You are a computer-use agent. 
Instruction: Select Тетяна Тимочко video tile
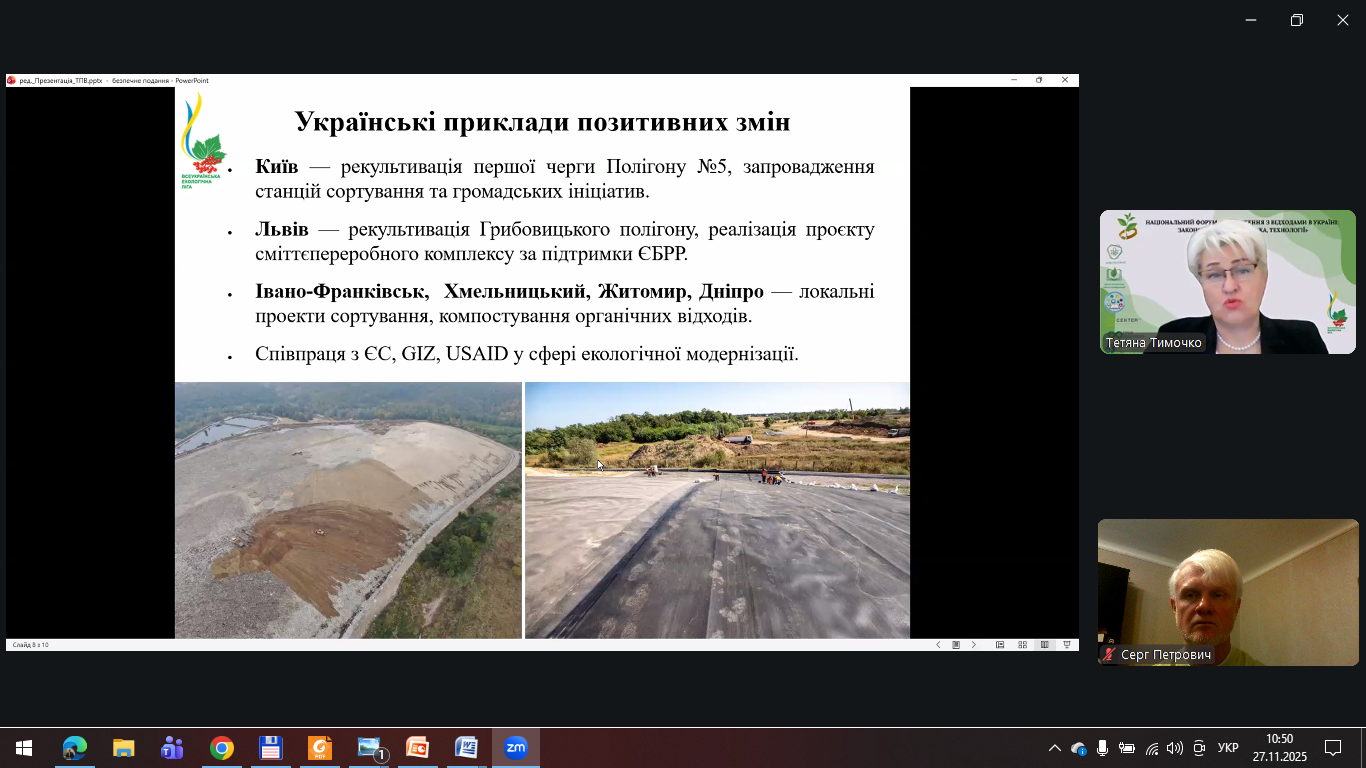point(1227,281)
